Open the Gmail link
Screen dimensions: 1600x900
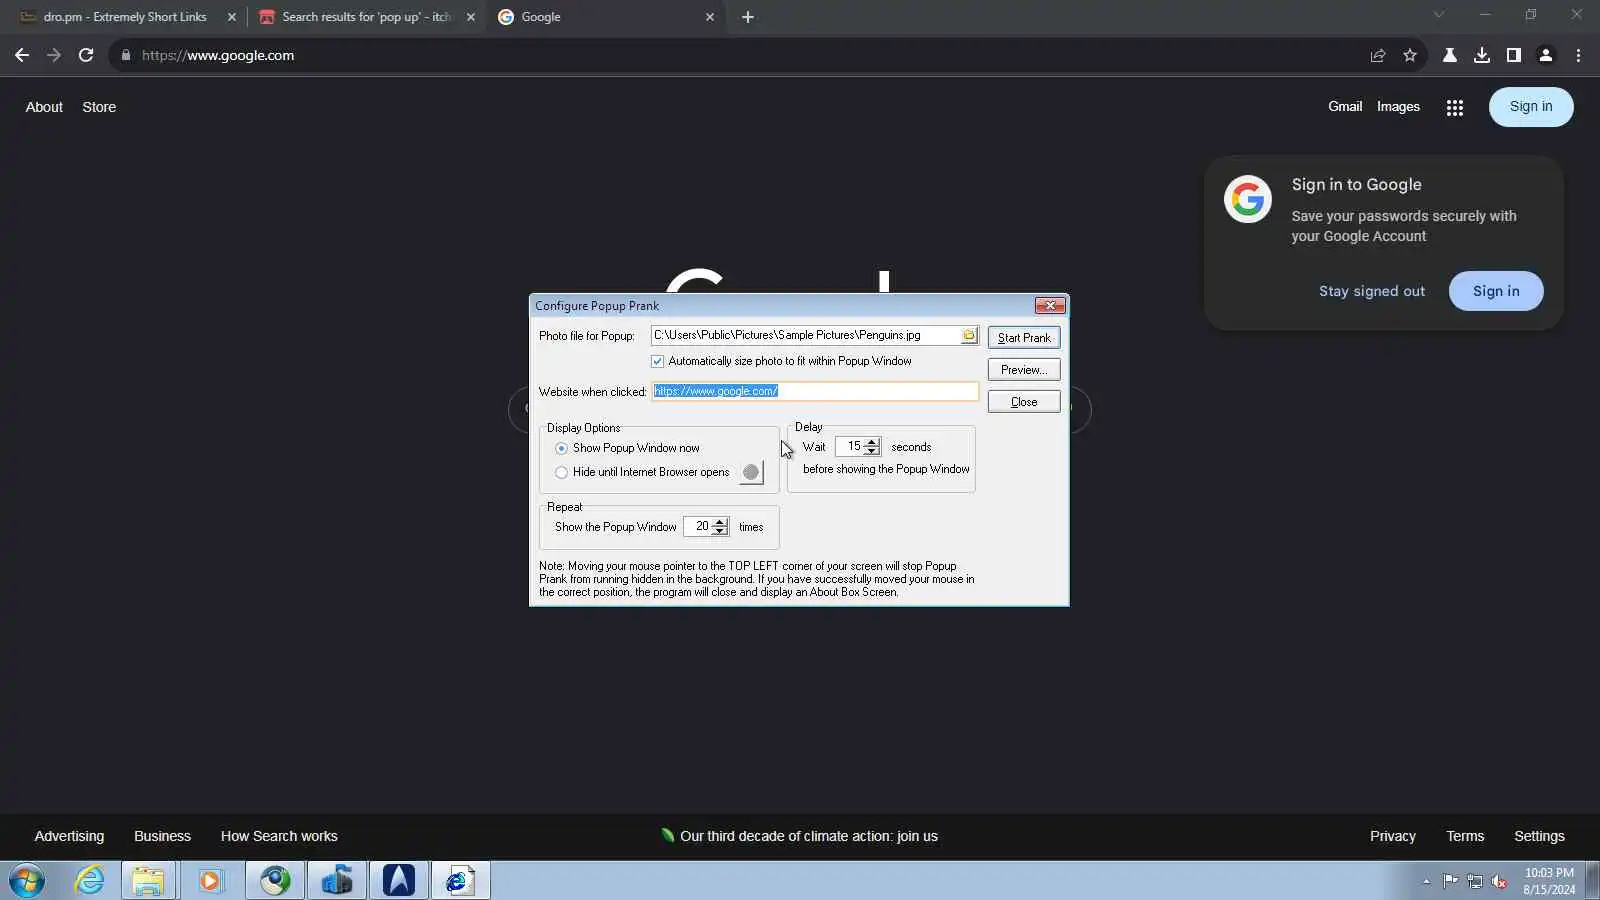click(x=1345, y=107)
